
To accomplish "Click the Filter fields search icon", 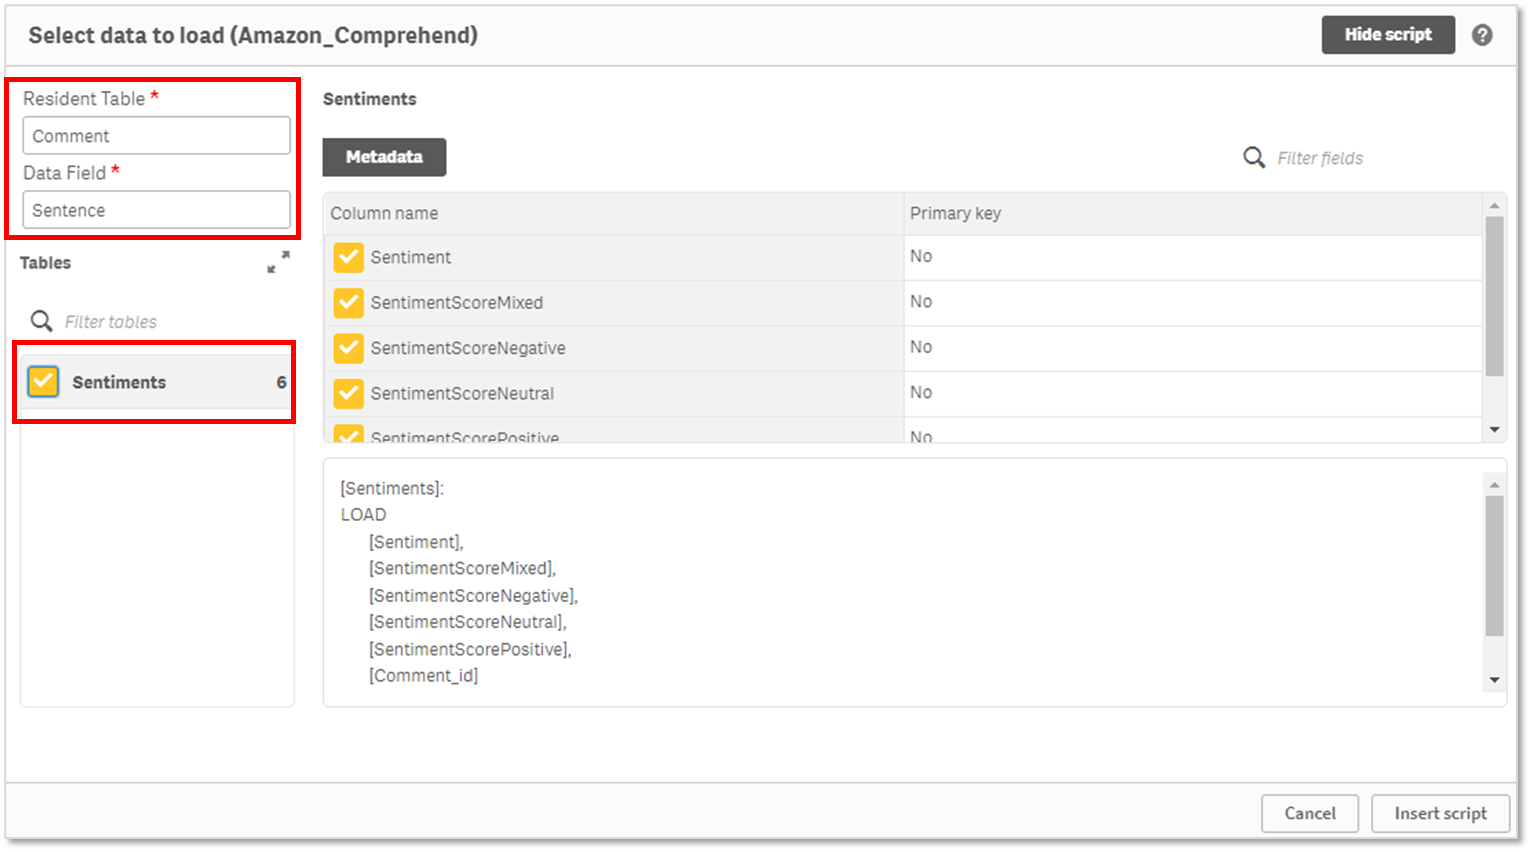I will click(1254, 158).
